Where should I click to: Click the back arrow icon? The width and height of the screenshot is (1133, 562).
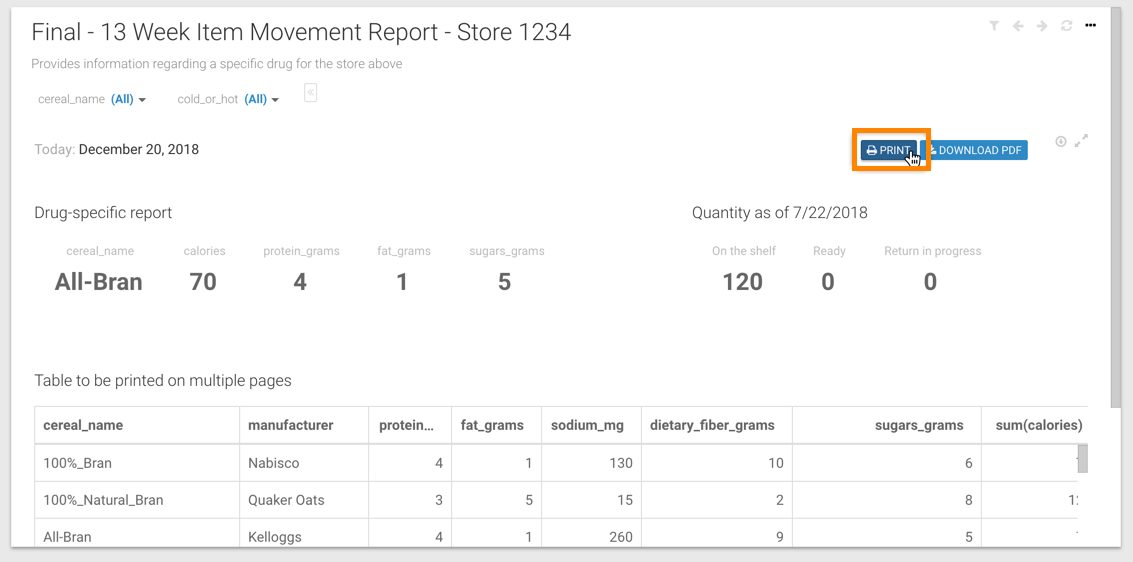(x=1018, y=26)
